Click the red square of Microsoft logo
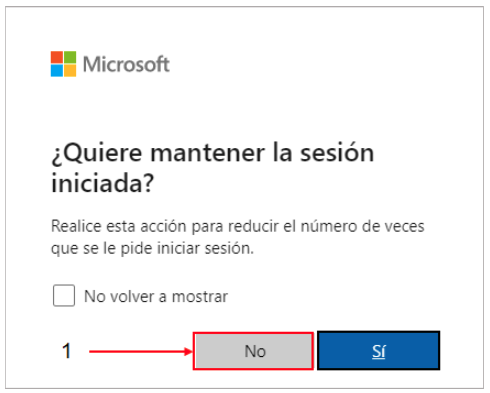The width and height of the screenshot is (490, 393). (57, 57)
